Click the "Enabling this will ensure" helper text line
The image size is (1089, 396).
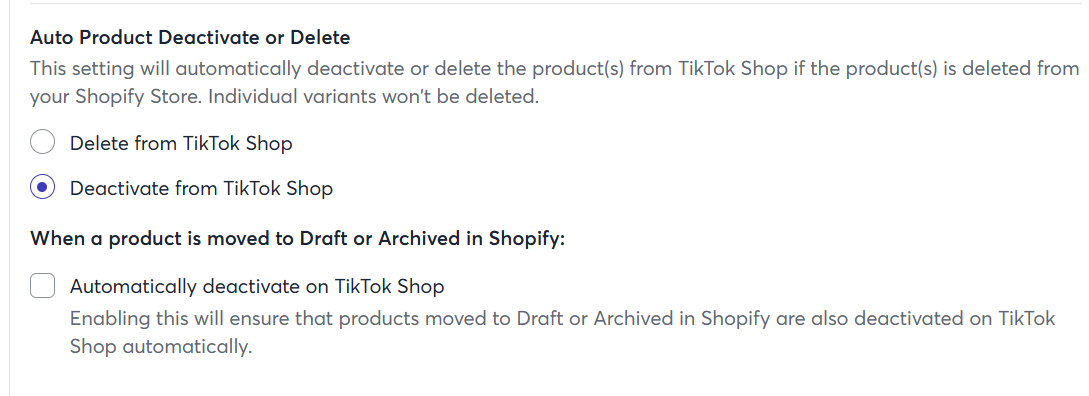coord(563,318)
